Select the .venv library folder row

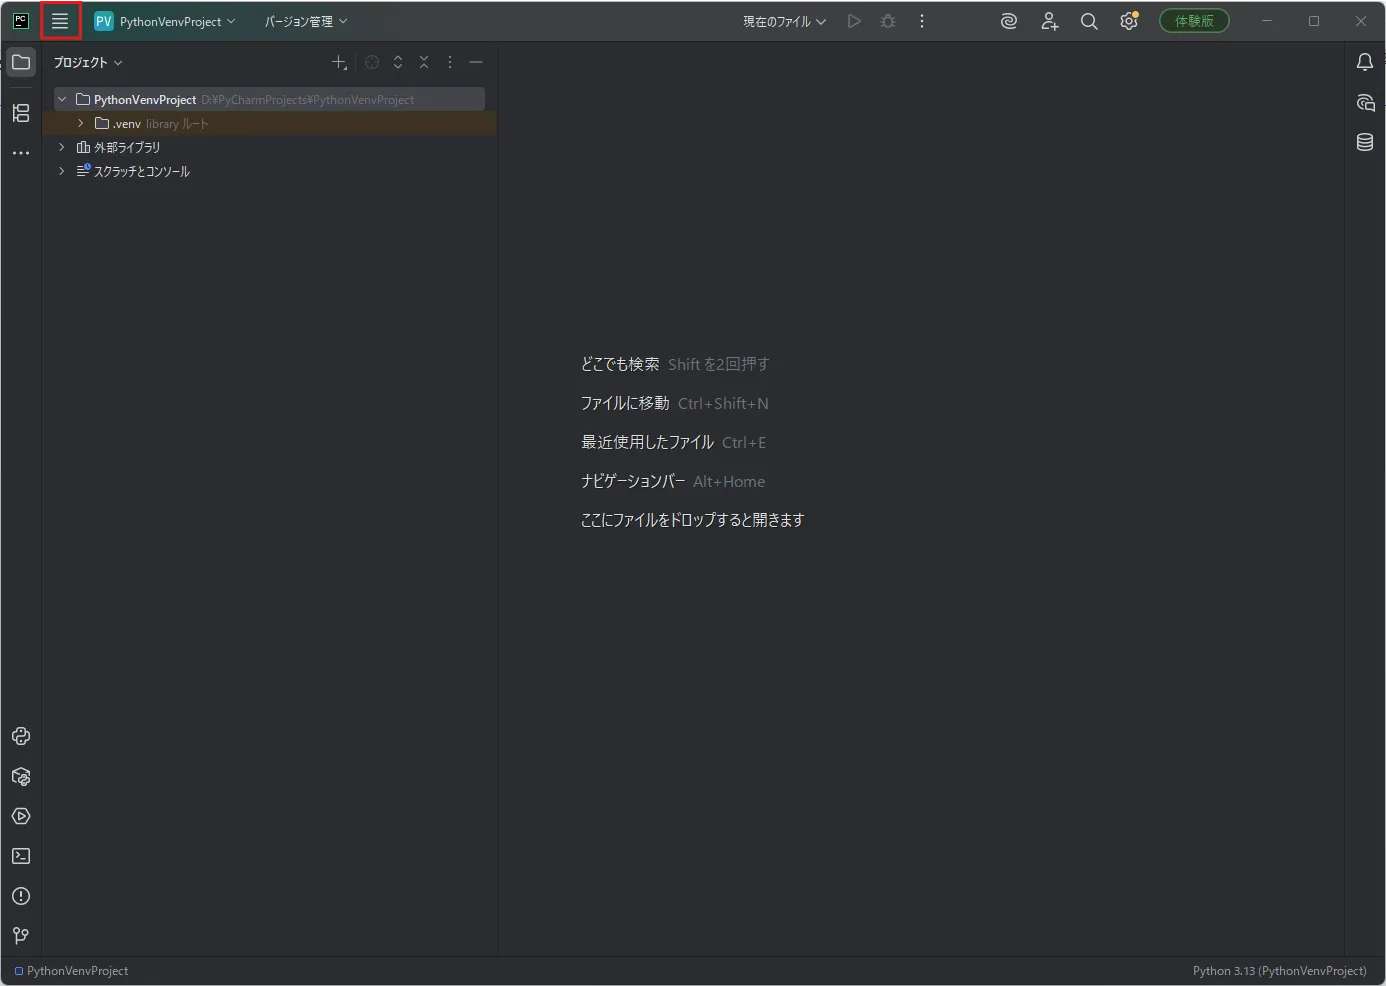click(x=270, y=123)
